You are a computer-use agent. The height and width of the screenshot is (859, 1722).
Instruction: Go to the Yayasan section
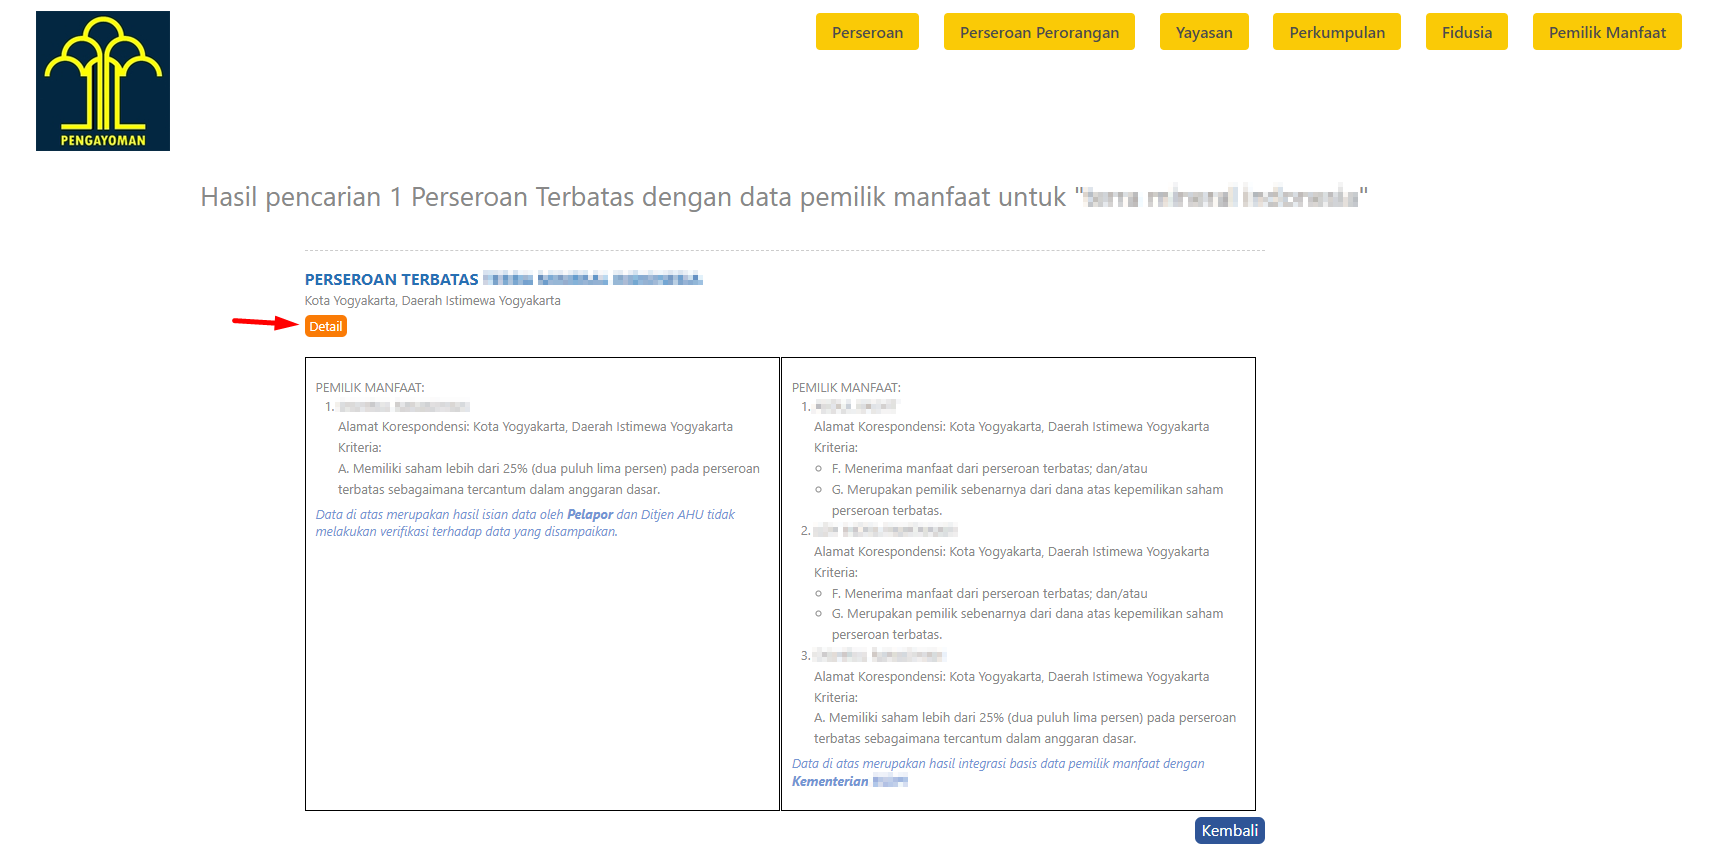[1204, 32]
